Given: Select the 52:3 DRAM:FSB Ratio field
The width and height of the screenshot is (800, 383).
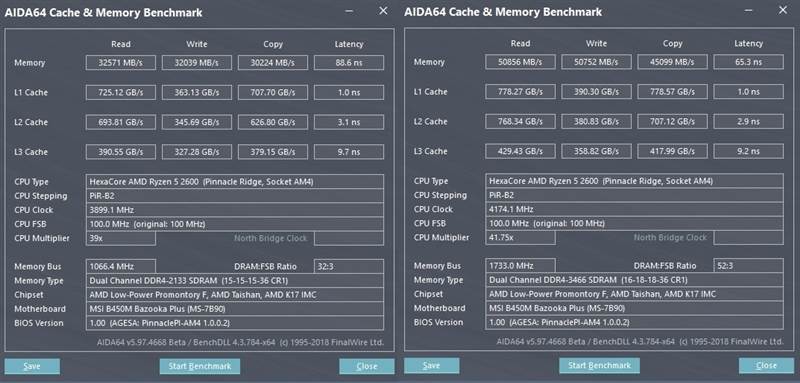Looking at the screenshot, I should coord(748,266).
